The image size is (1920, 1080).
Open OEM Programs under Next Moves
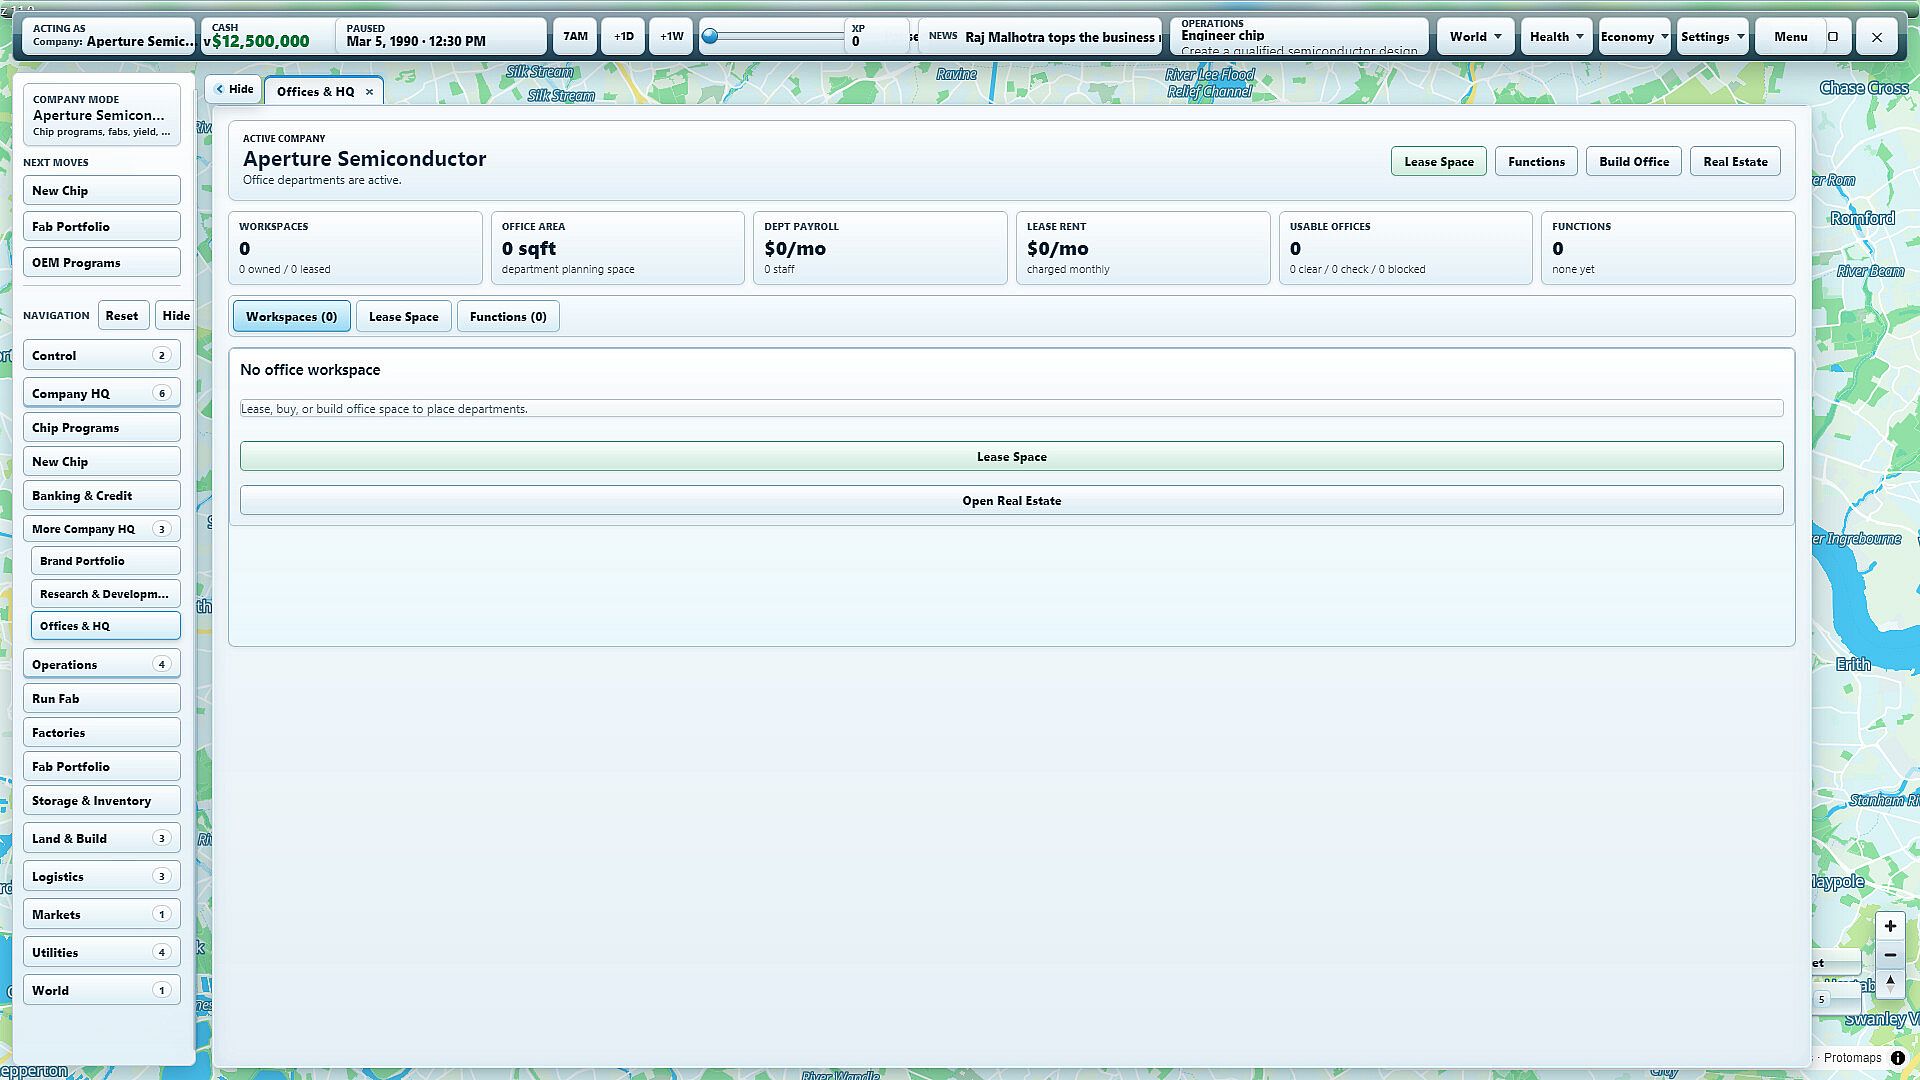click(x=102, y=263)
